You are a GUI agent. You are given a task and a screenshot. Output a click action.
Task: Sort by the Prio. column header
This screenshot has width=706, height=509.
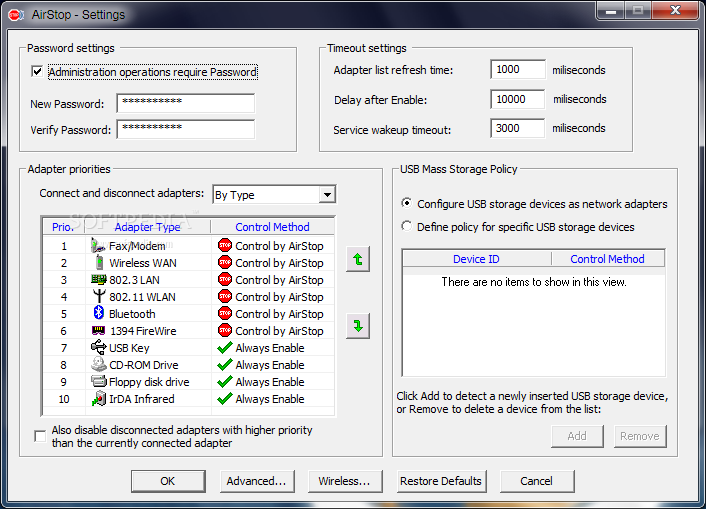63,227
